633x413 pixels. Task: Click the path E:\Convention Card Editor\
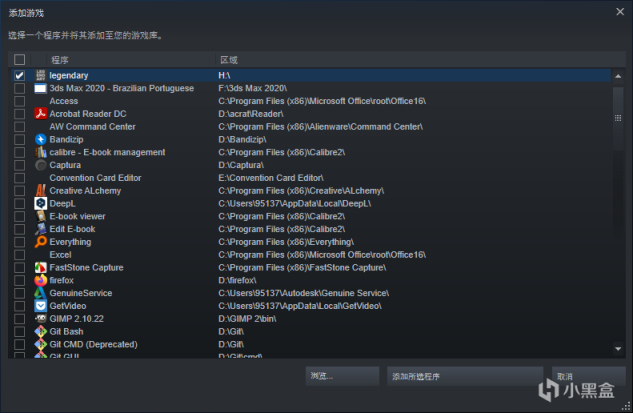click(271, 178)
